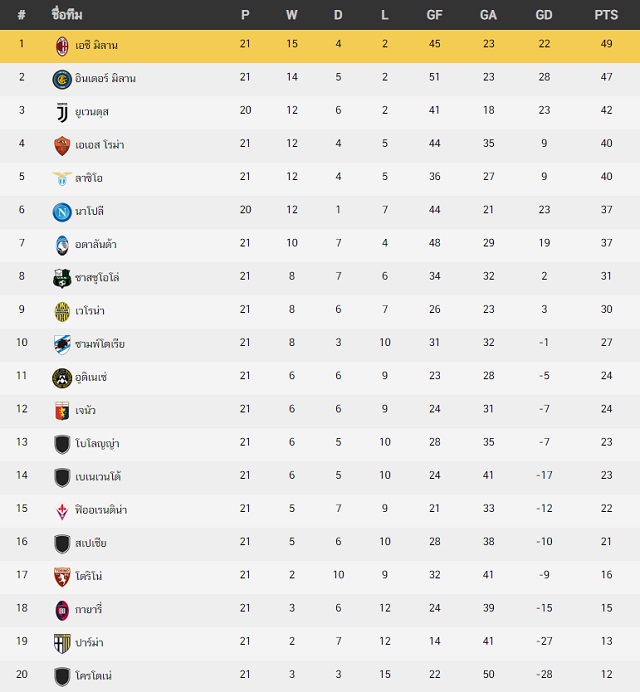Click the Atalanta club crest
This screenshot has height=692, width=640.
(62, 245)
